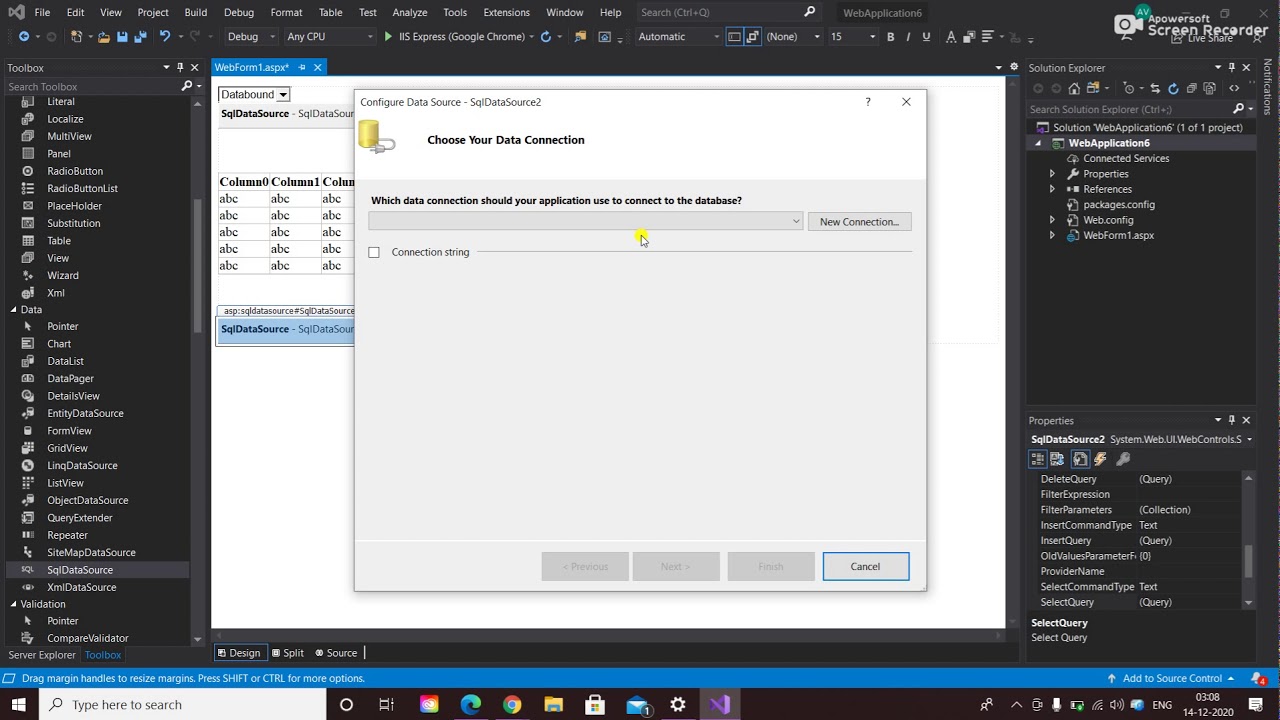Select GridView in the Toolbox
1280x720 pixels.
(x=67, y=448)
